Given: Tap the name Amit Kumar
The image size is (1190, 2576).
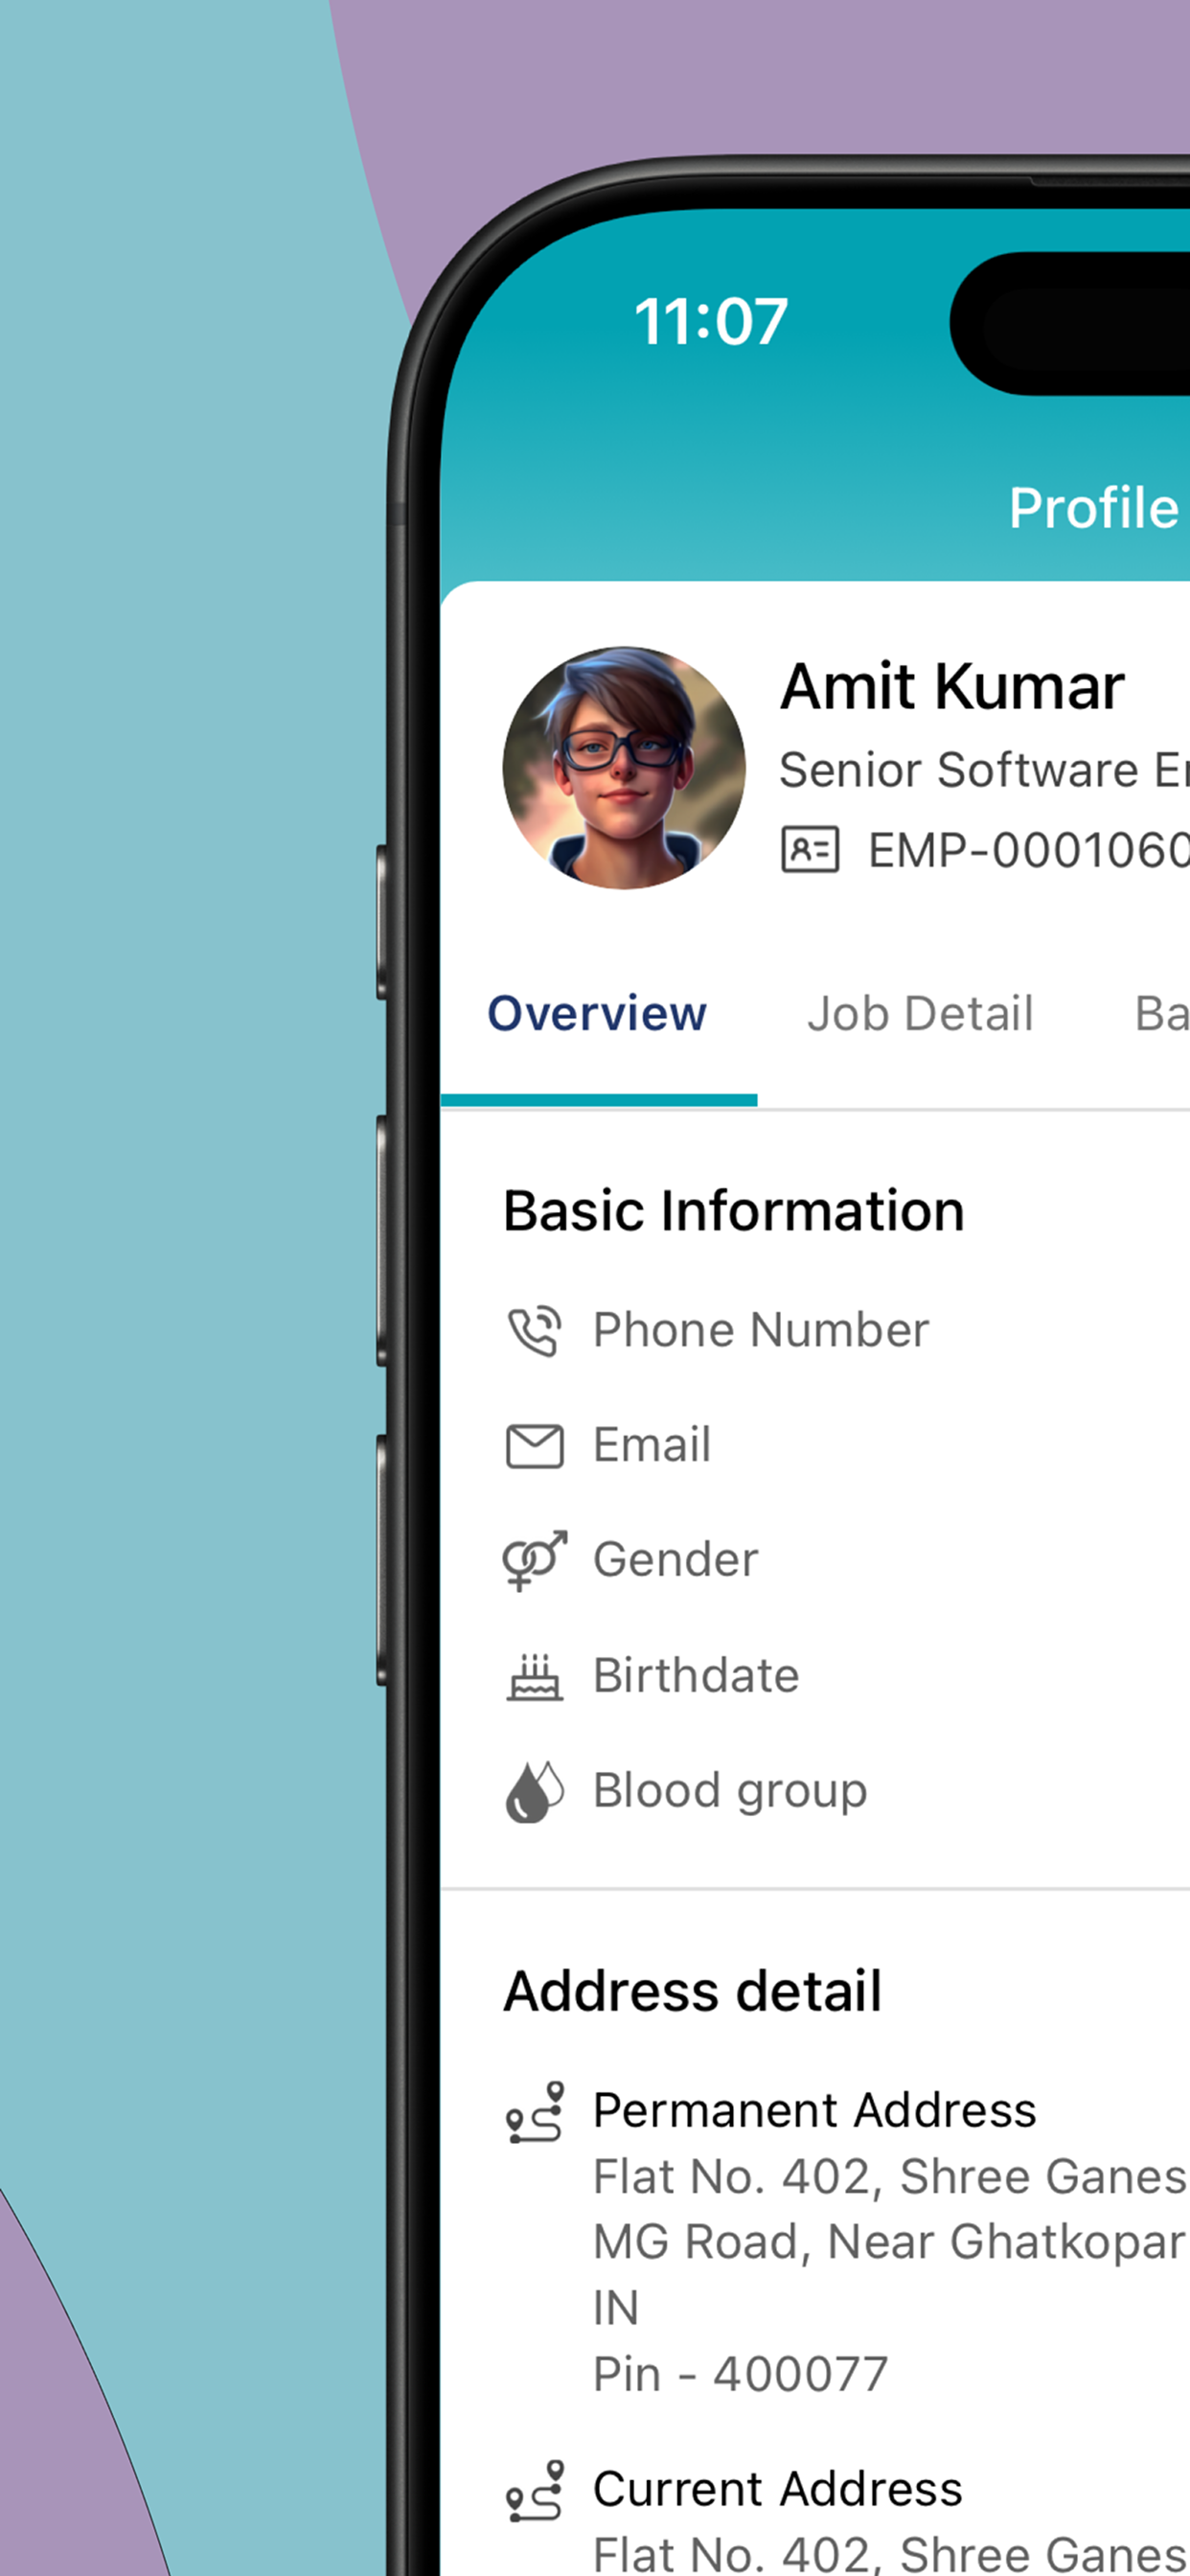Looking at the screenshot, I should [x=952, y=688].
